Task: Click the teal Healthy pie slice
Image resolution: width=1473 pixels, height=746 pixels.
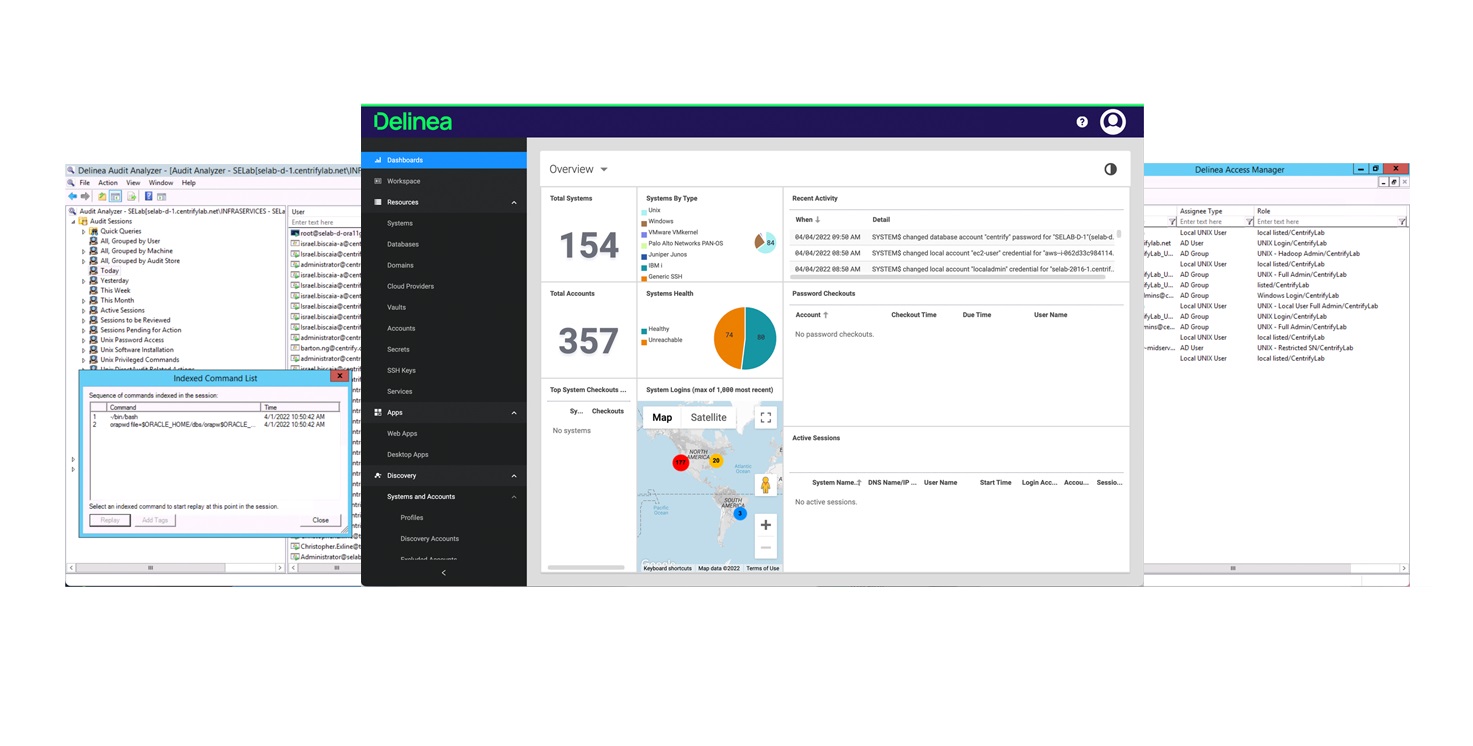Action: [x=761, y=338]
